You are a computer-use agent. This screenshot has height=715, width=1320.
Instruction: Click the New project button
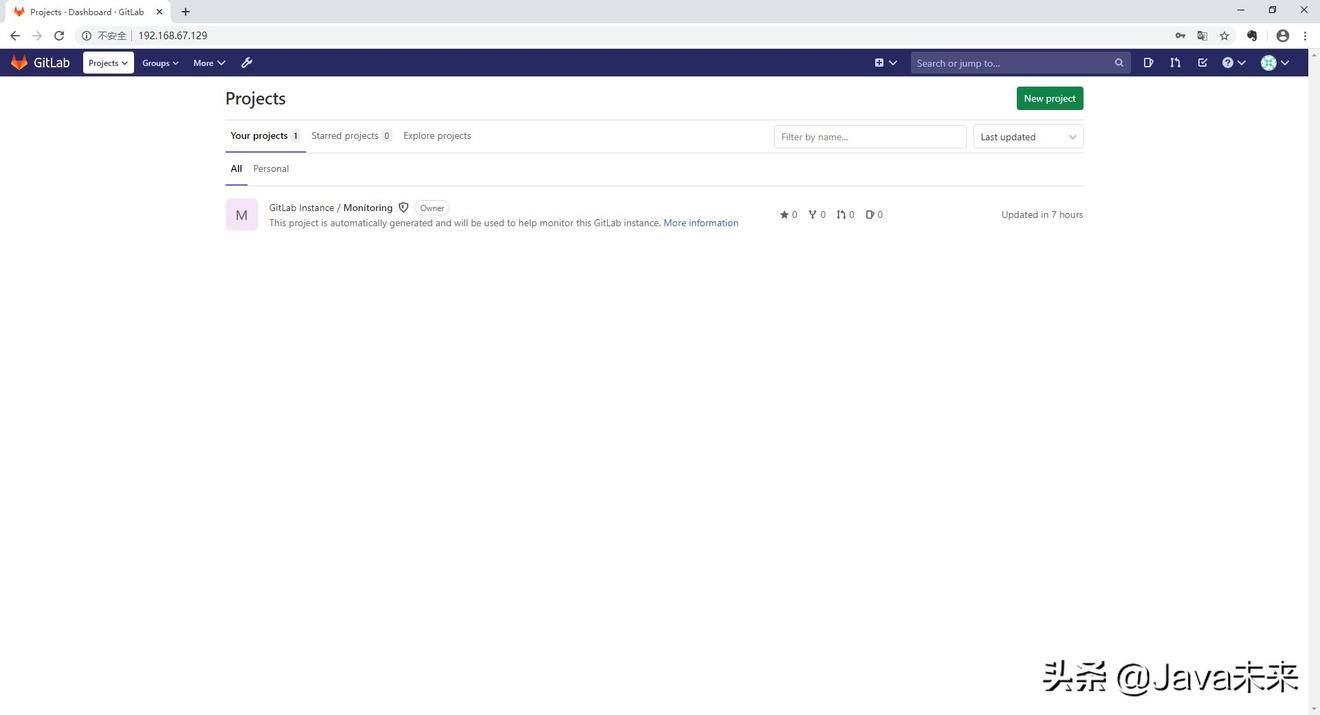pyautogui.click(x=1049, y=98)
